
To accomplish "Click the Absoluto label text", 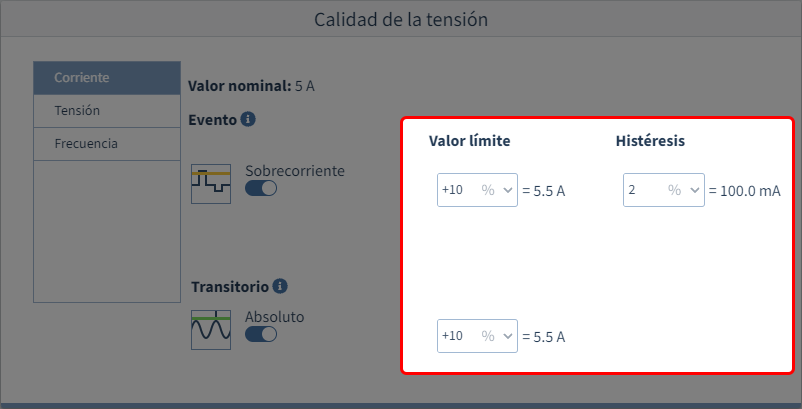I will (x=275, y=317).
